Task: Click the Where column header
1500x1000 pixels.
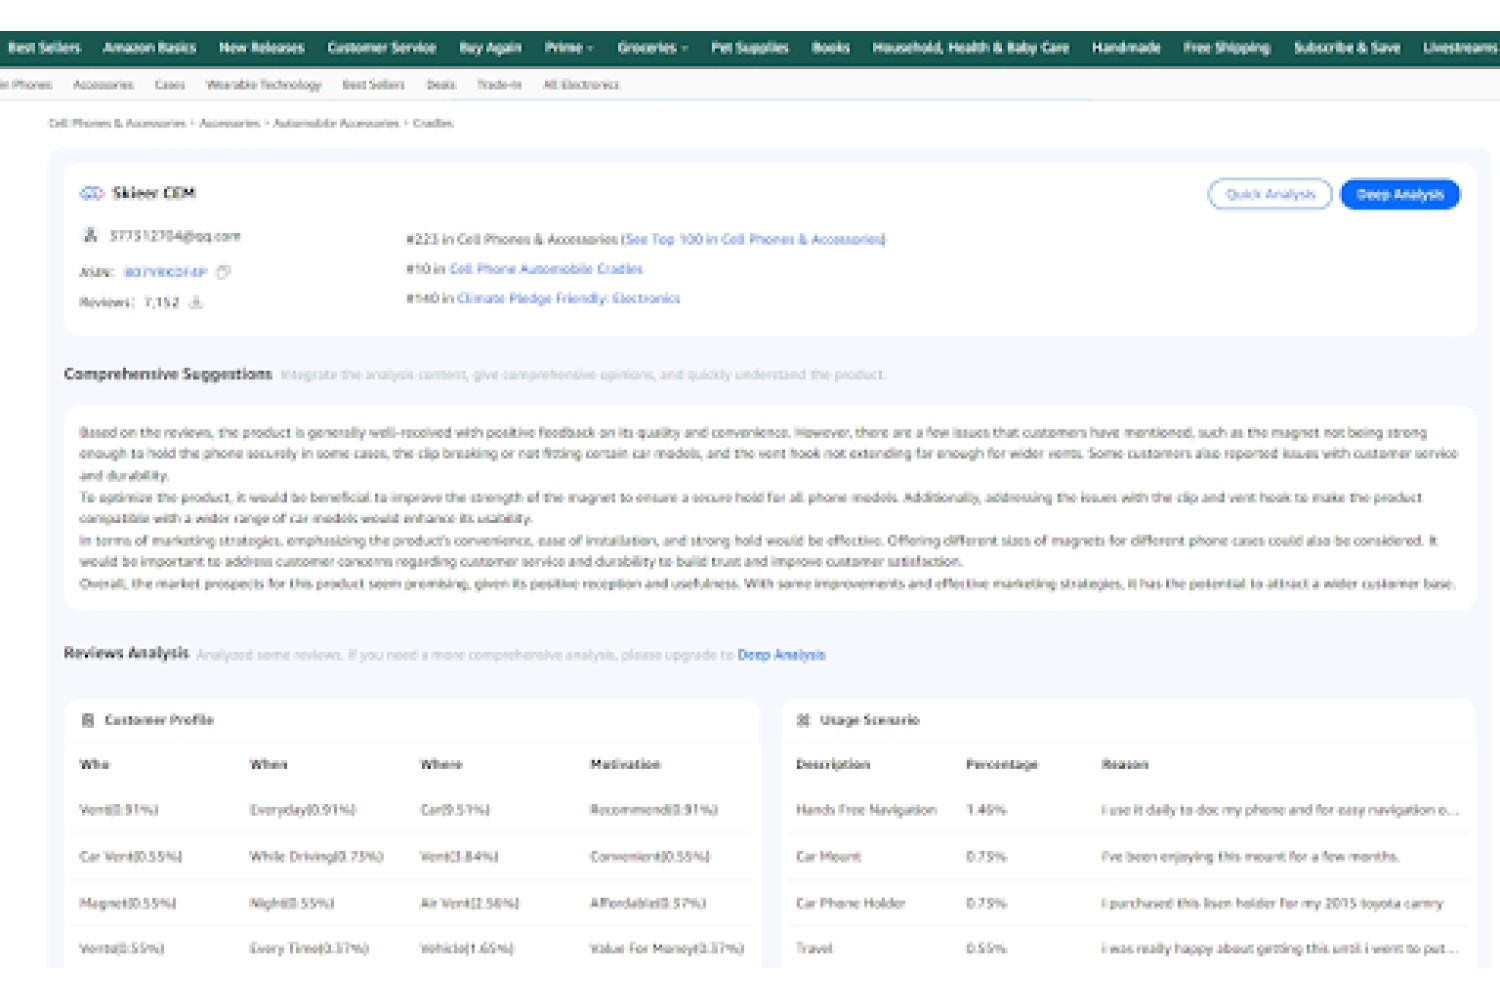Action: [x=441, y=764]
